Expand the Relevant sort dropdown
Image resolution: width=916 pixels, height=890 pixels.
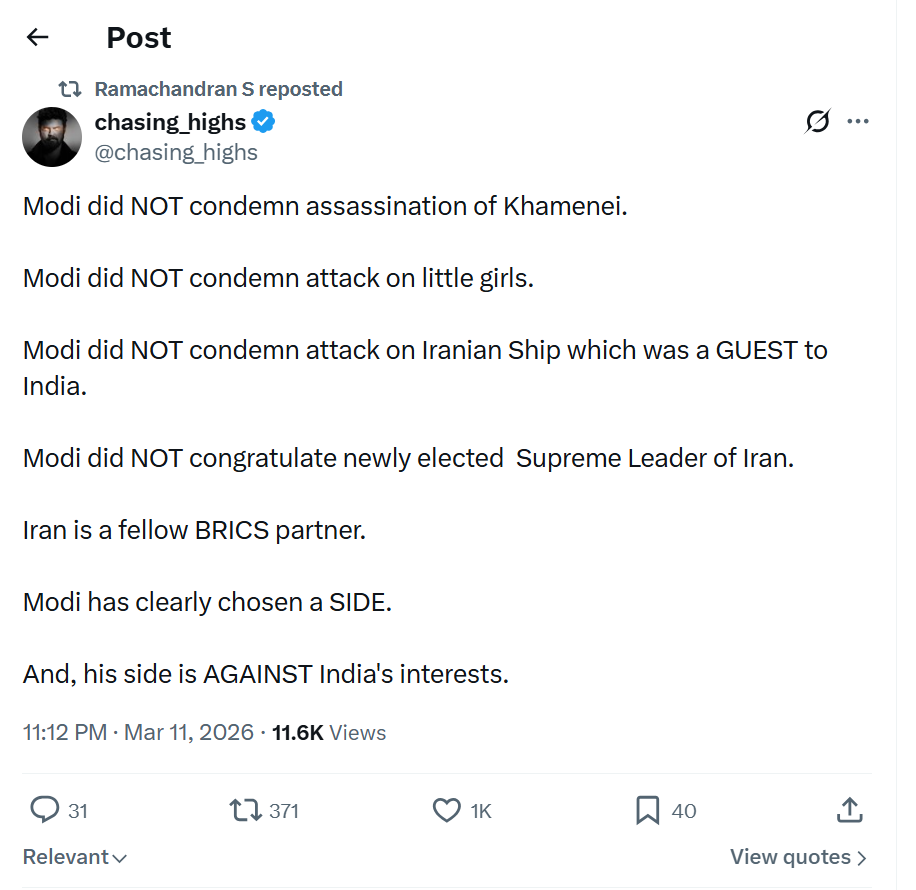(x=75, y=857)
